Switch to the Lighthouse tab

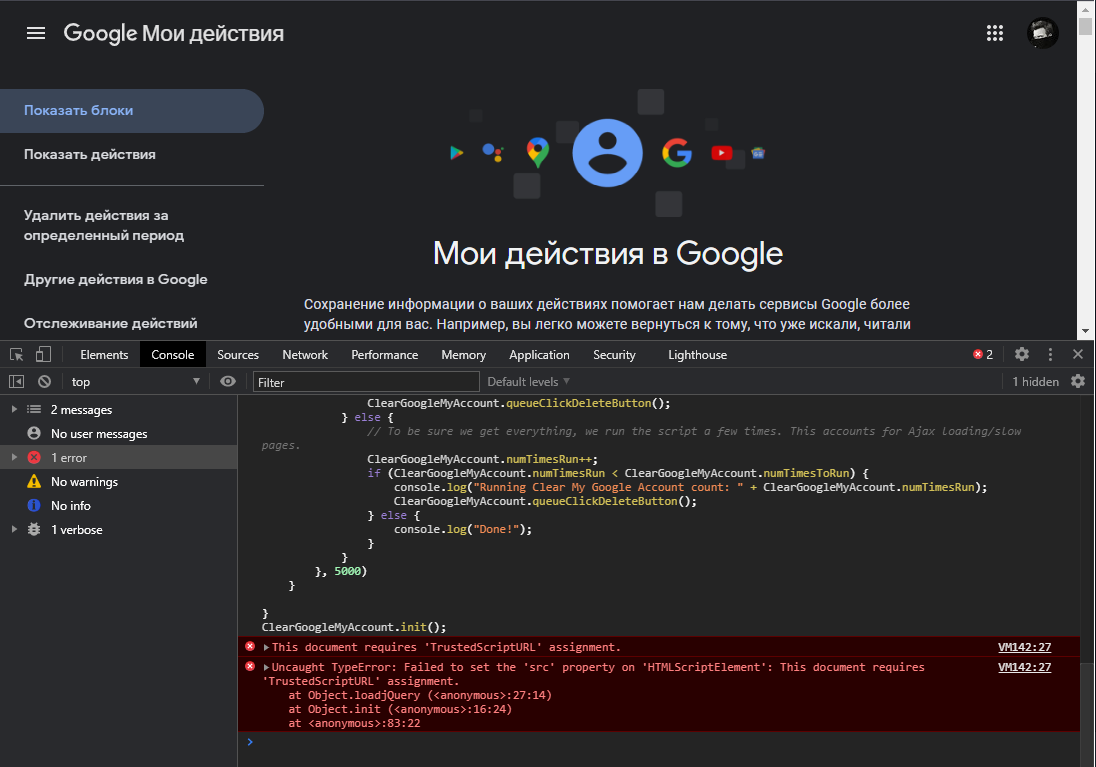(698, 354)
